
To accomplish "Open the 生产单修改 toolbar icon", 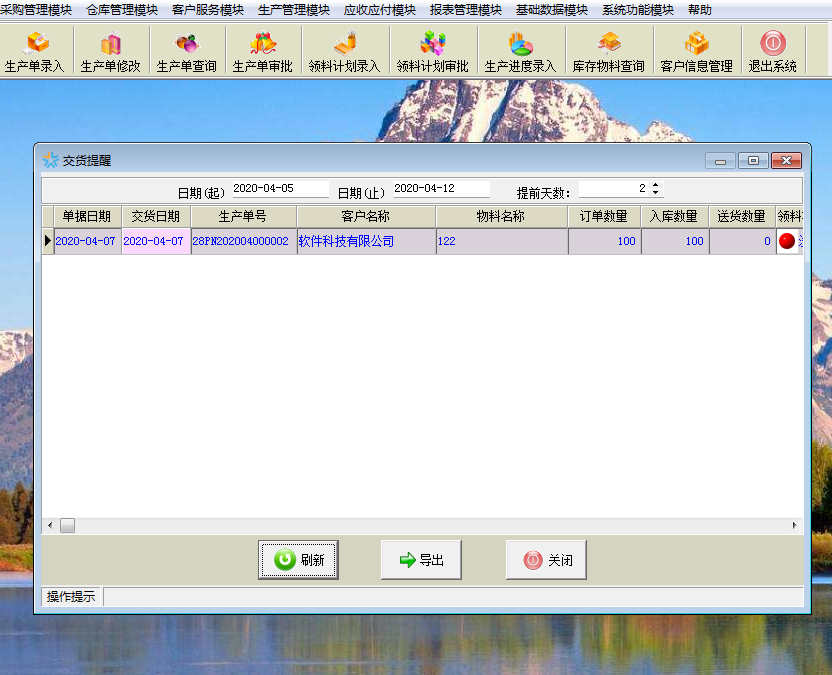I will (110, 52).
